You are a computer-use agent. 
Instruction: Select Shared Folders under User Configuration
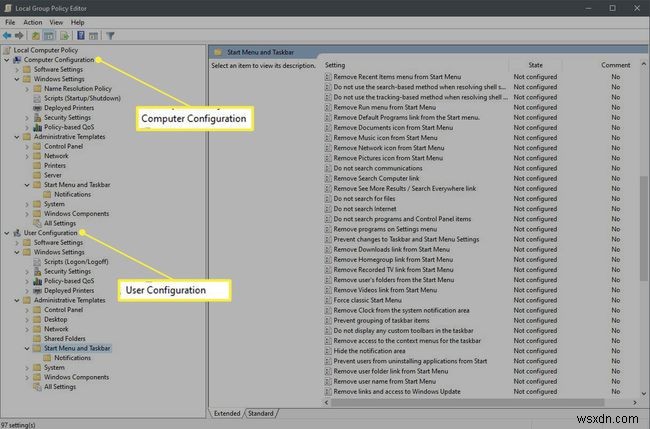coord(65,339)
